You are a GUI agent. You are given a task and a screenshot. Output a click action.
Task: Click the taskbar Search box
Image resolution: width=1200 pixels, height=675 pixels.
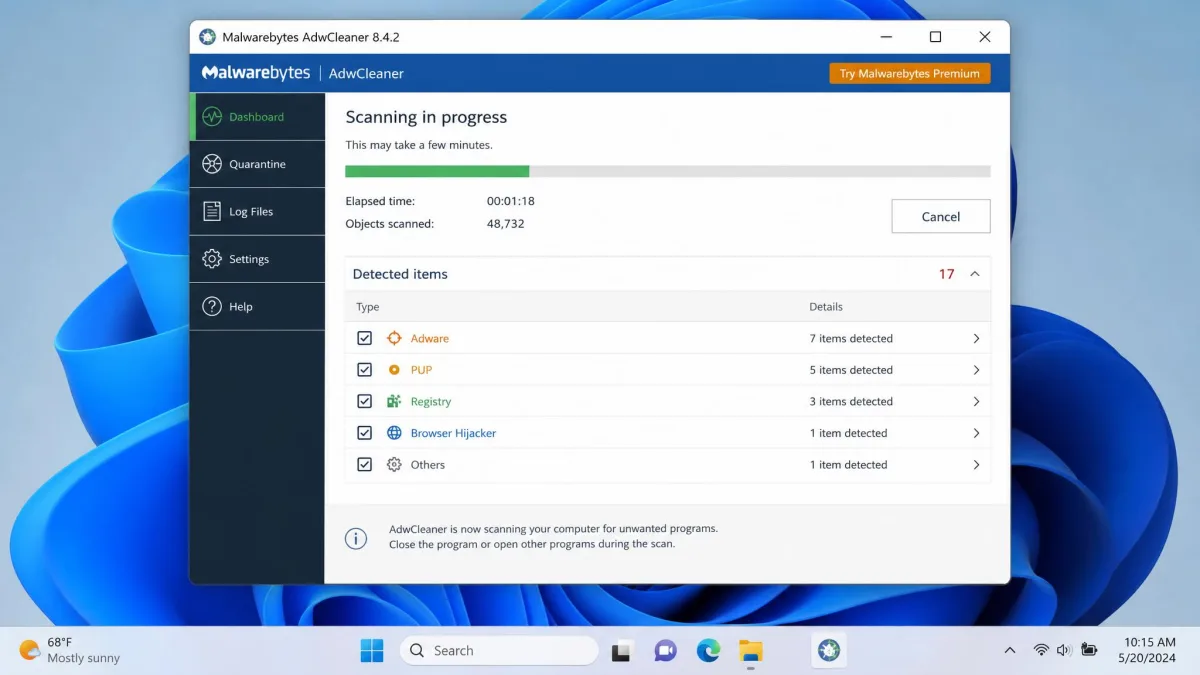coord(499,651)
